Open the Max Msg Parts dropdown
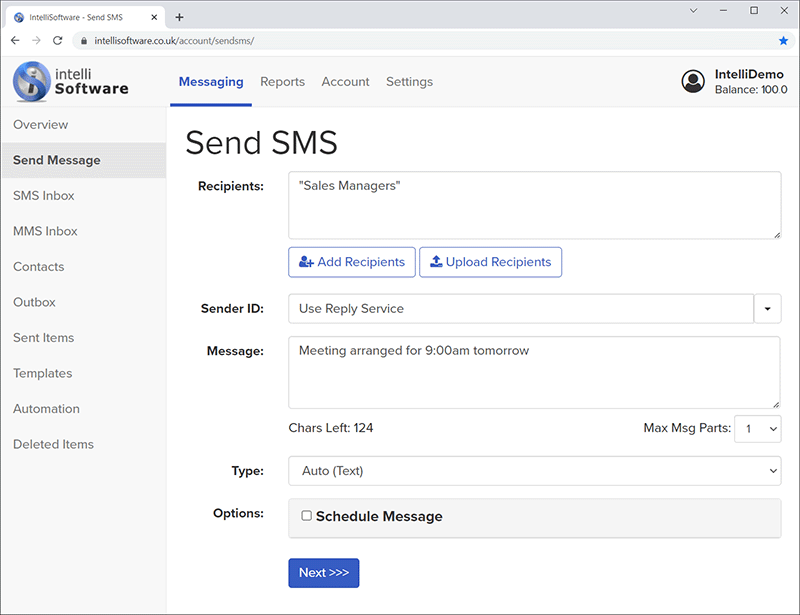This screenshot has height=615, width=800. 758,428
